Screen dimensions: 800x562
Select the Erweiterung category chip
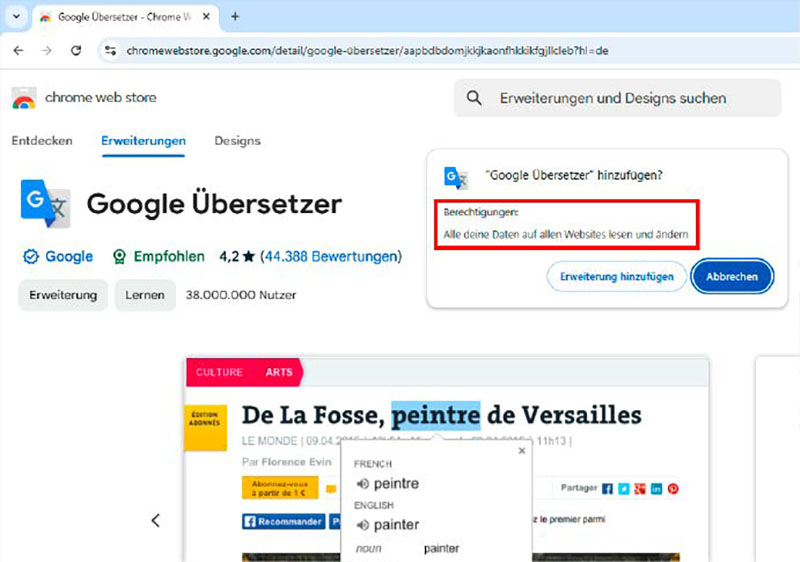[x=63, y=295]
